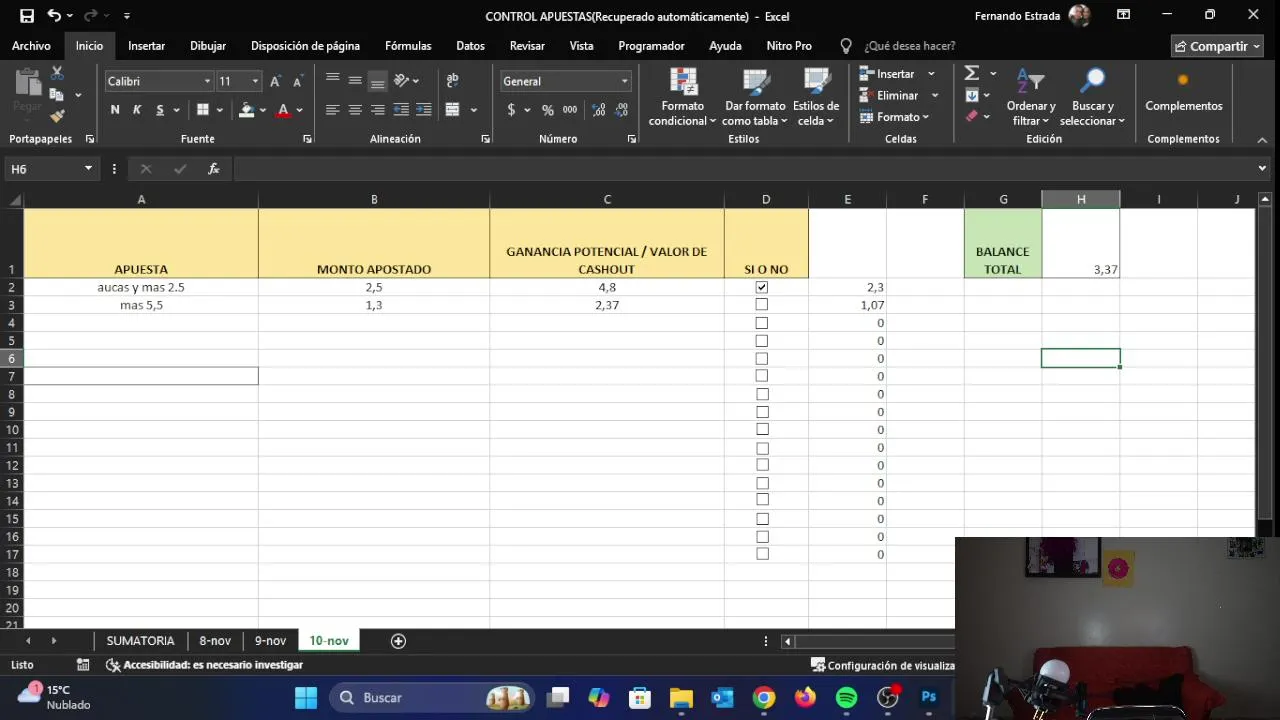This screenshot has height=720, width=1280.
Task: Align text to the left
Action: [x=333, y=110]
